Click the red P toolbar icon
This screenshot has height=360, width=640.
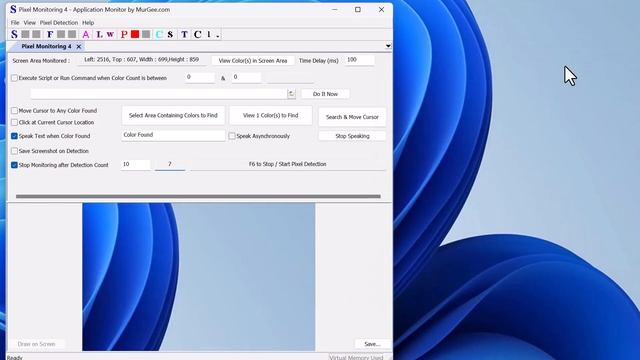(124, 34)
